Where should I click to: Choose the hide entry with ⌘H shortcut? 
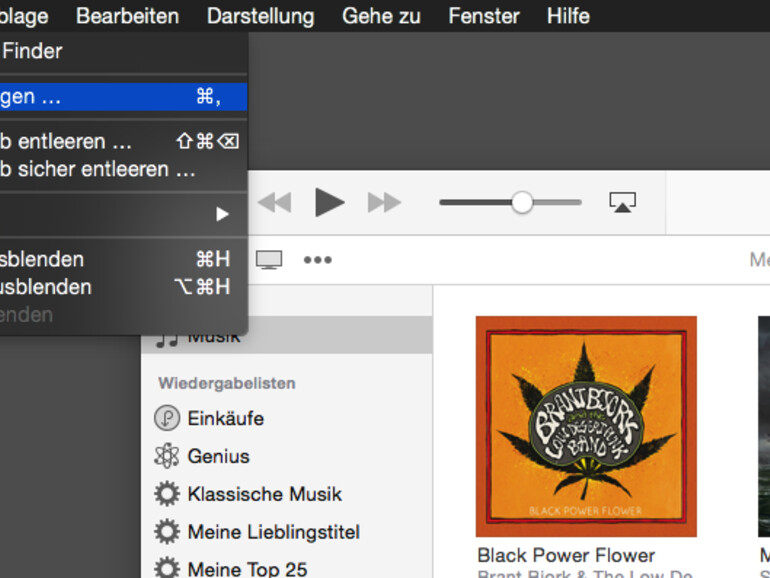point(123,259)
